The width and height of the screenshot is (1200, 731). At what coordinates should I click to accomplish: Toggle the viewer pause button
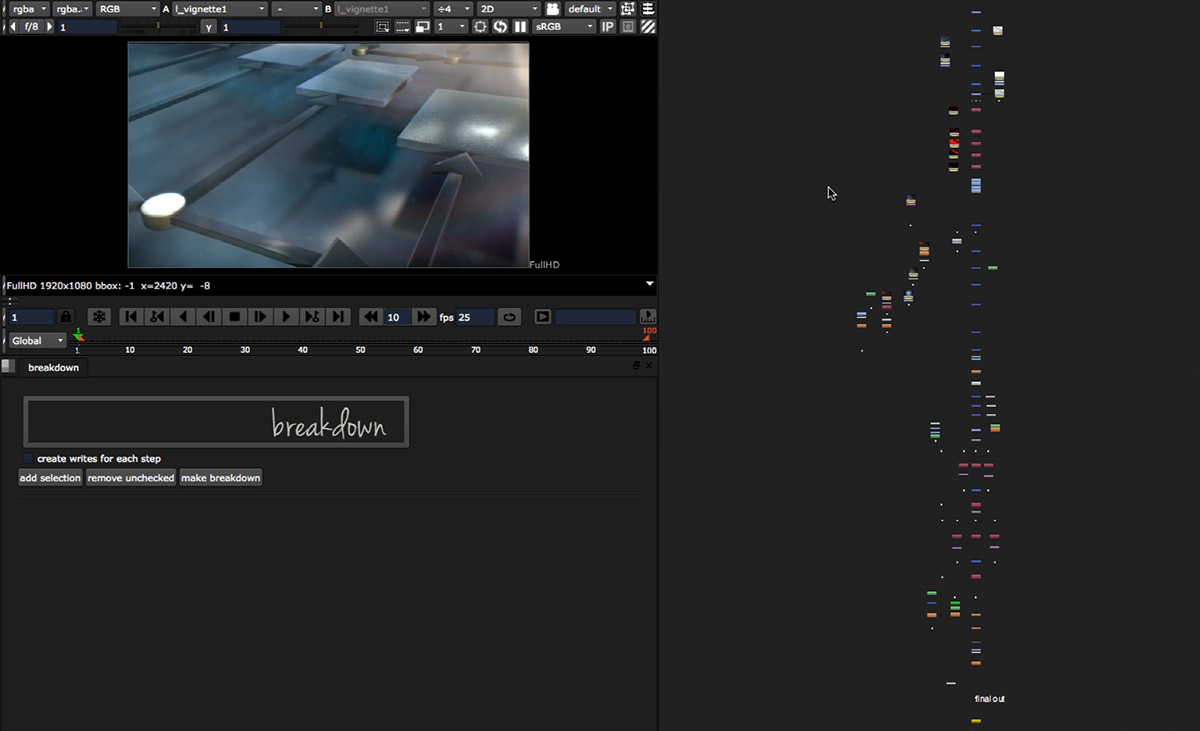(x=520, y=27)
